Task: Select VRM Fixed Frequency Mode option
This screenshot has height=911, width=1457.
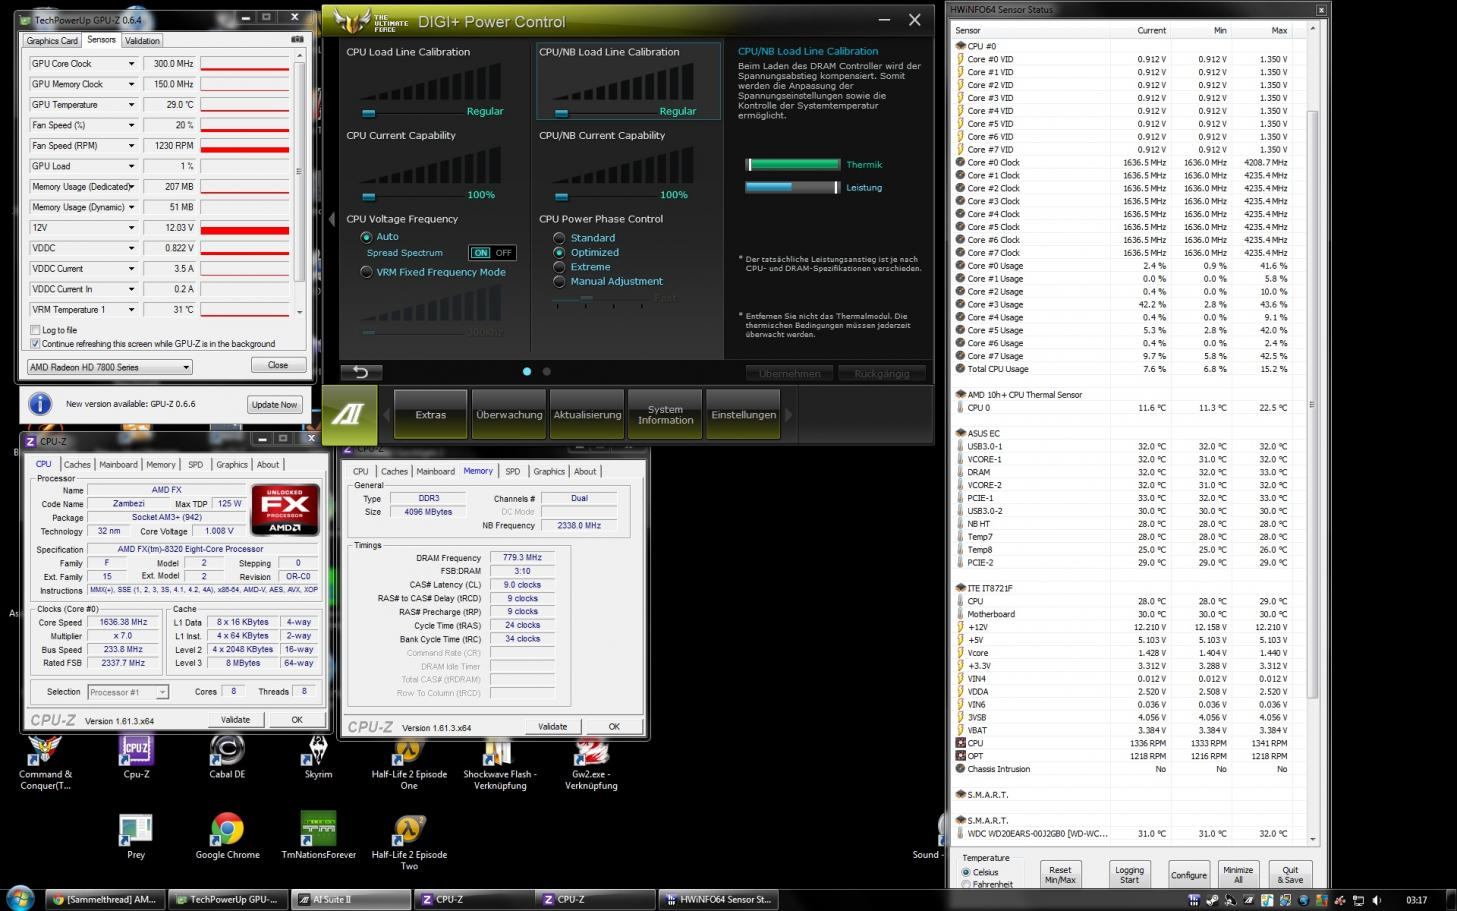Action: point(366,272)
